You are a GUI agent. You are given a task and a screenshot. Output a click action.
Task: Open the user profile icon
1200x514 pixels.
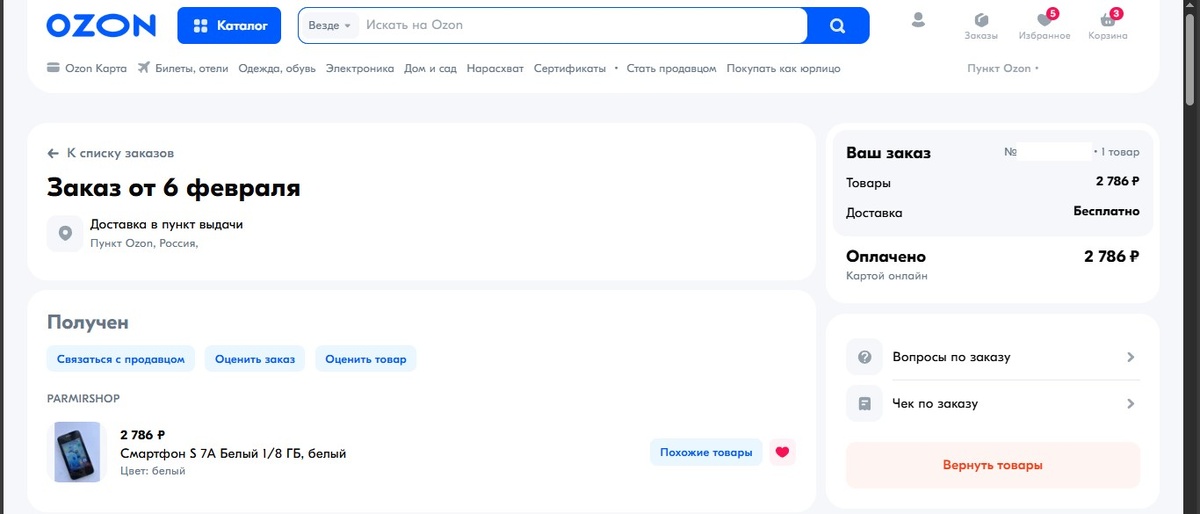pos(918,20)
